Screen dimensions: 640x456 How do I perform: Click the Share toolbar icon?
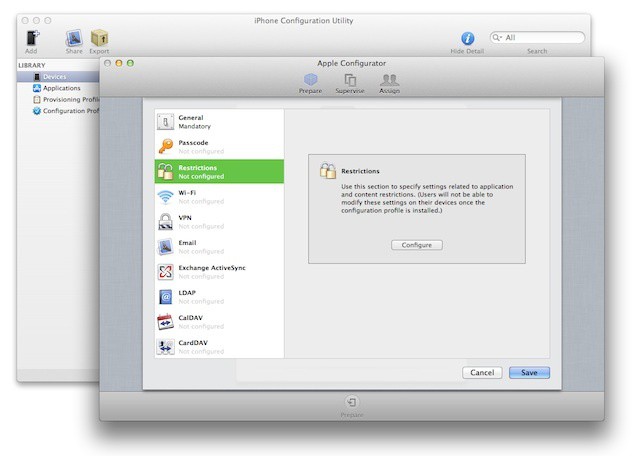[74, 38]
